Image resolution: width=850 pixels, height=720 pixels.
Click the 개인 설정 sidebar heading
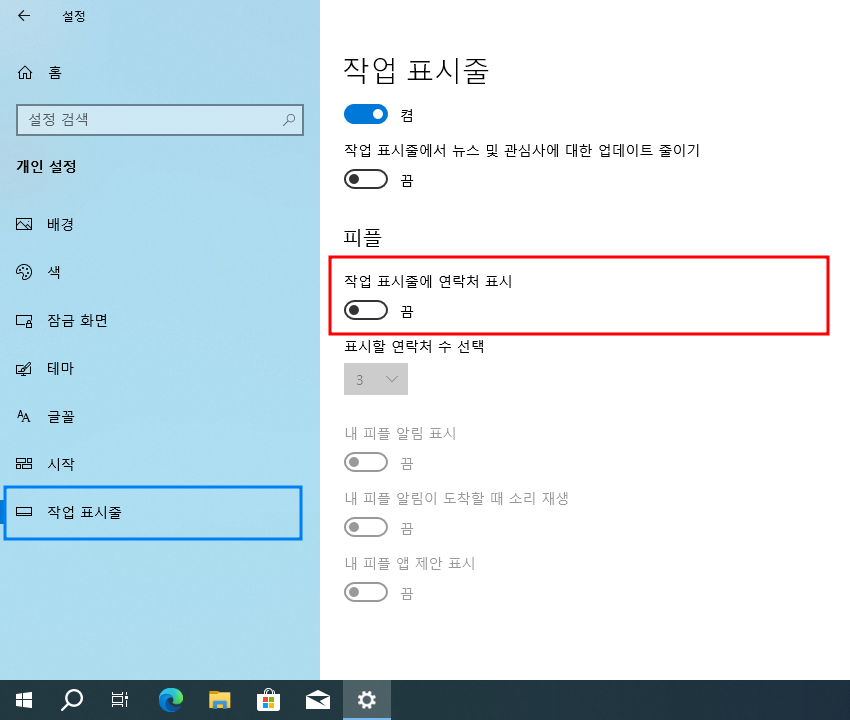point(46,166)
